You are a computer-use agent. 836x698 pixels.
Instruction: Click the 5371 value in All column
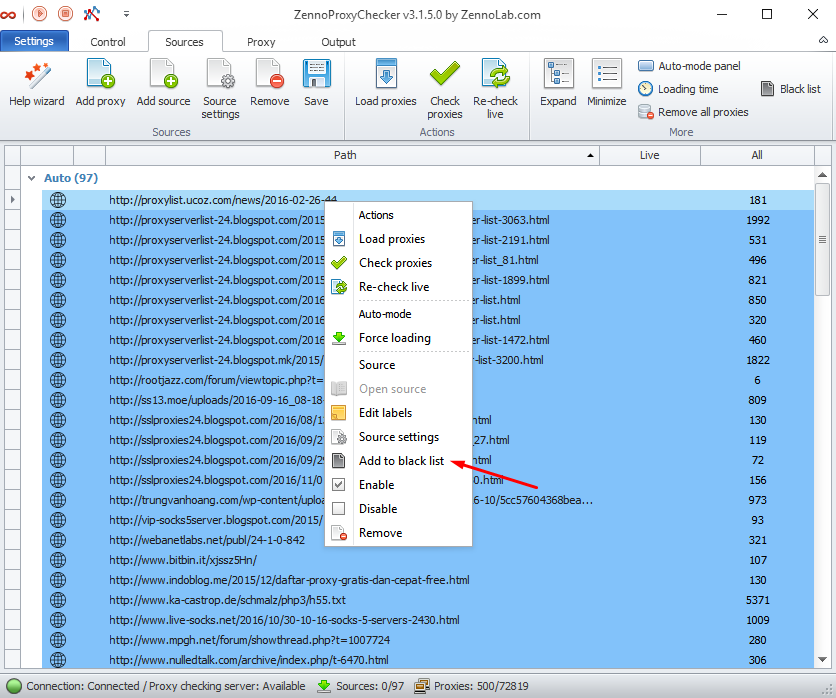point(757,600)
